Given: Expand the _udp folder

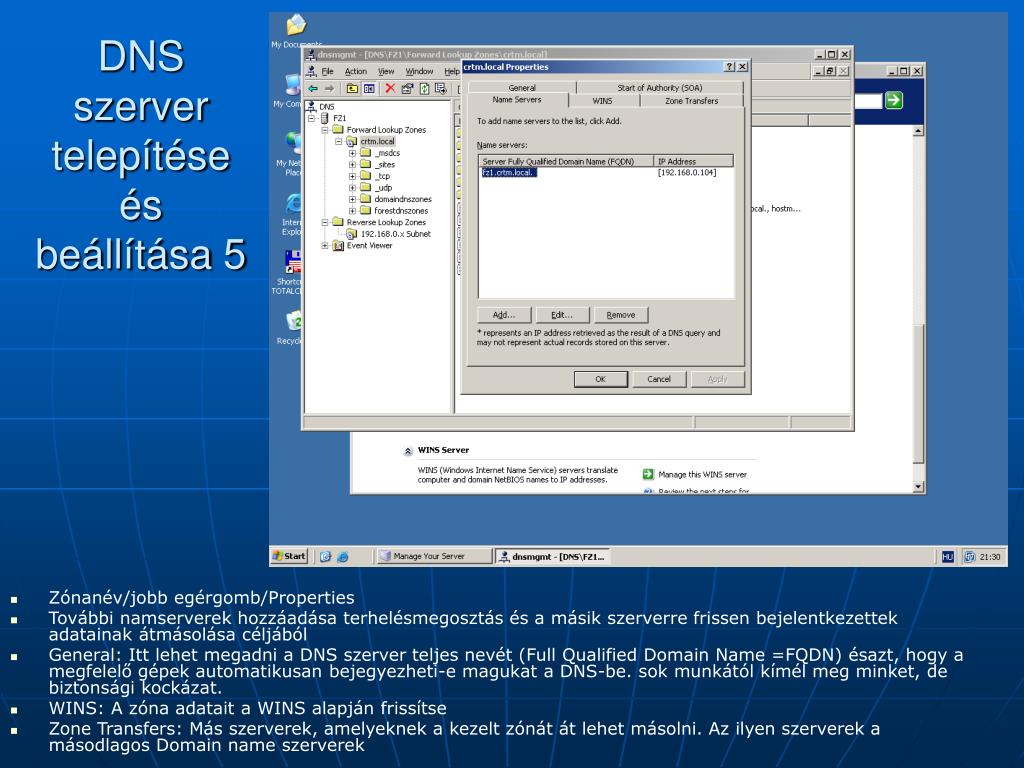Looking at the screenshot, I should (352, 187).
